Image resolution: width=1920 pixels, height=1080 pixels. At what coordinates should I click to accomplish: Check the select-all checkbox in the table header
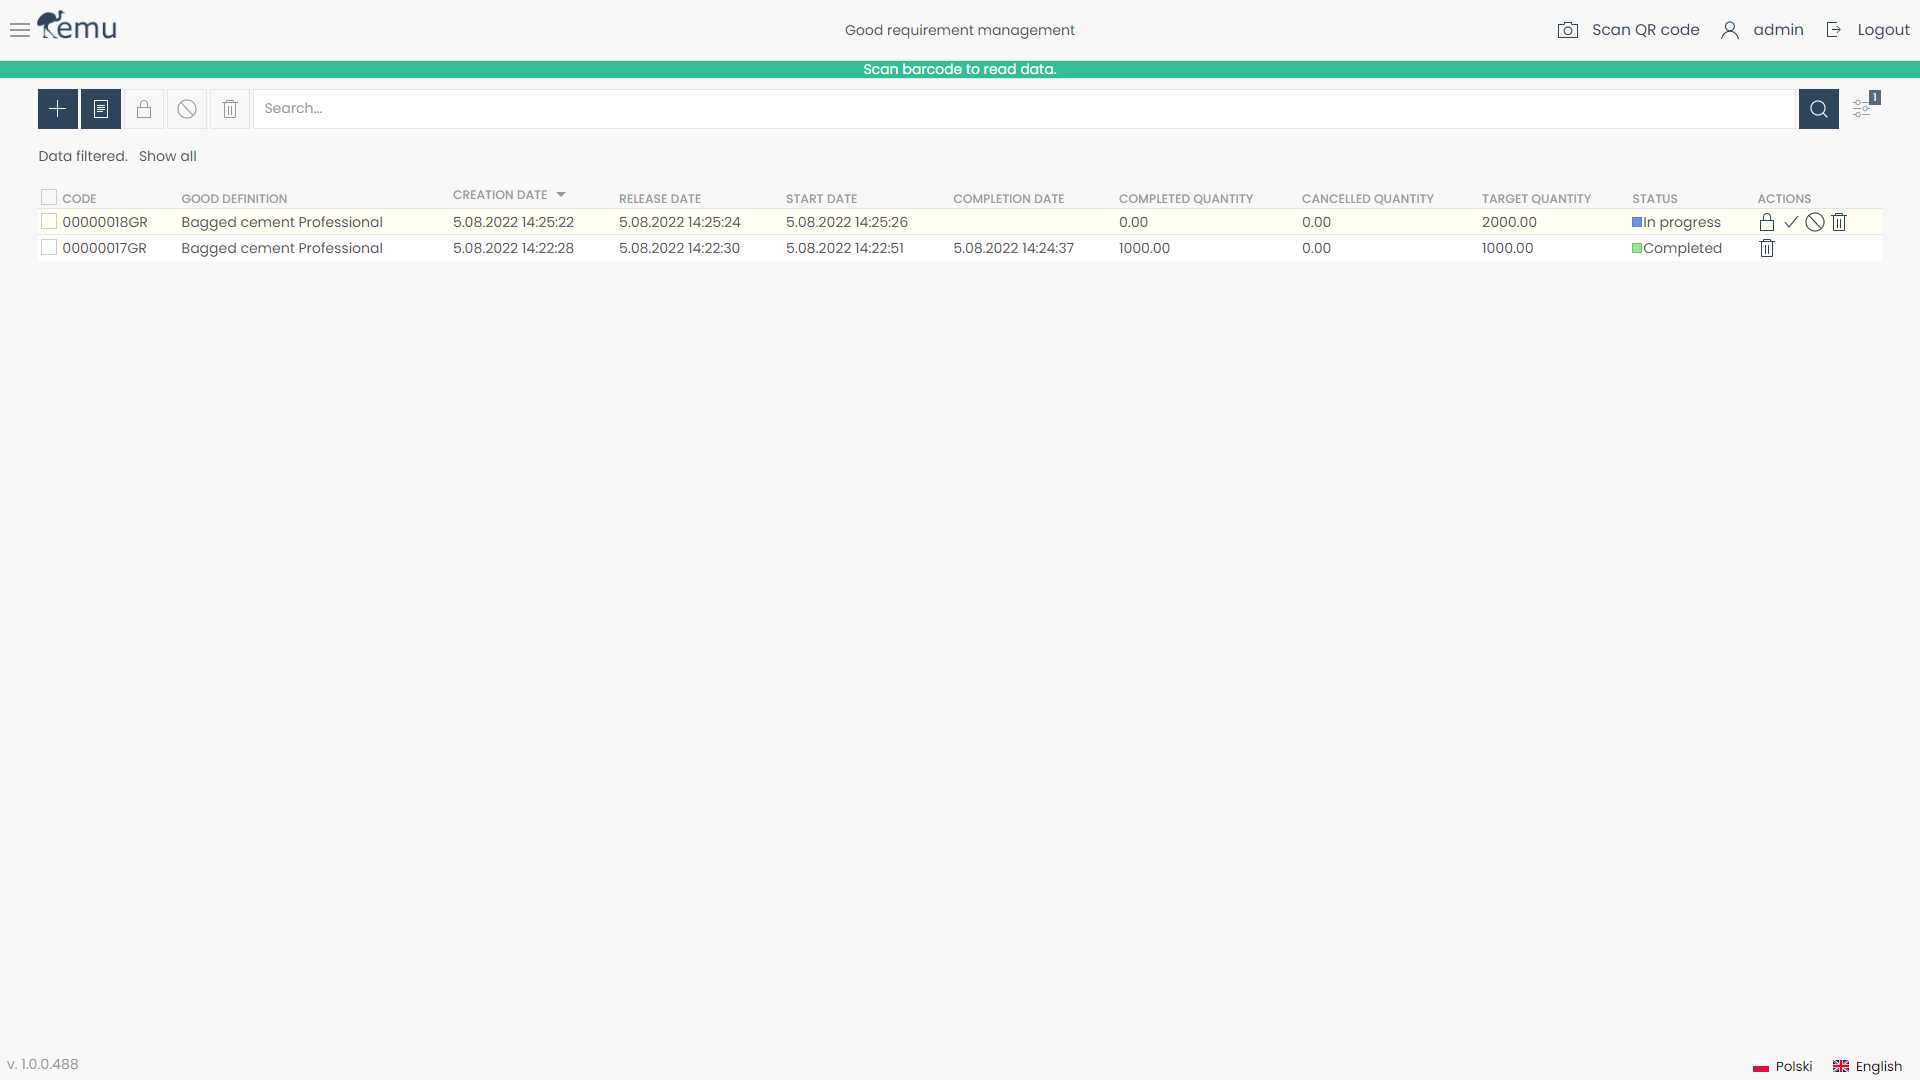click(48, 196)
